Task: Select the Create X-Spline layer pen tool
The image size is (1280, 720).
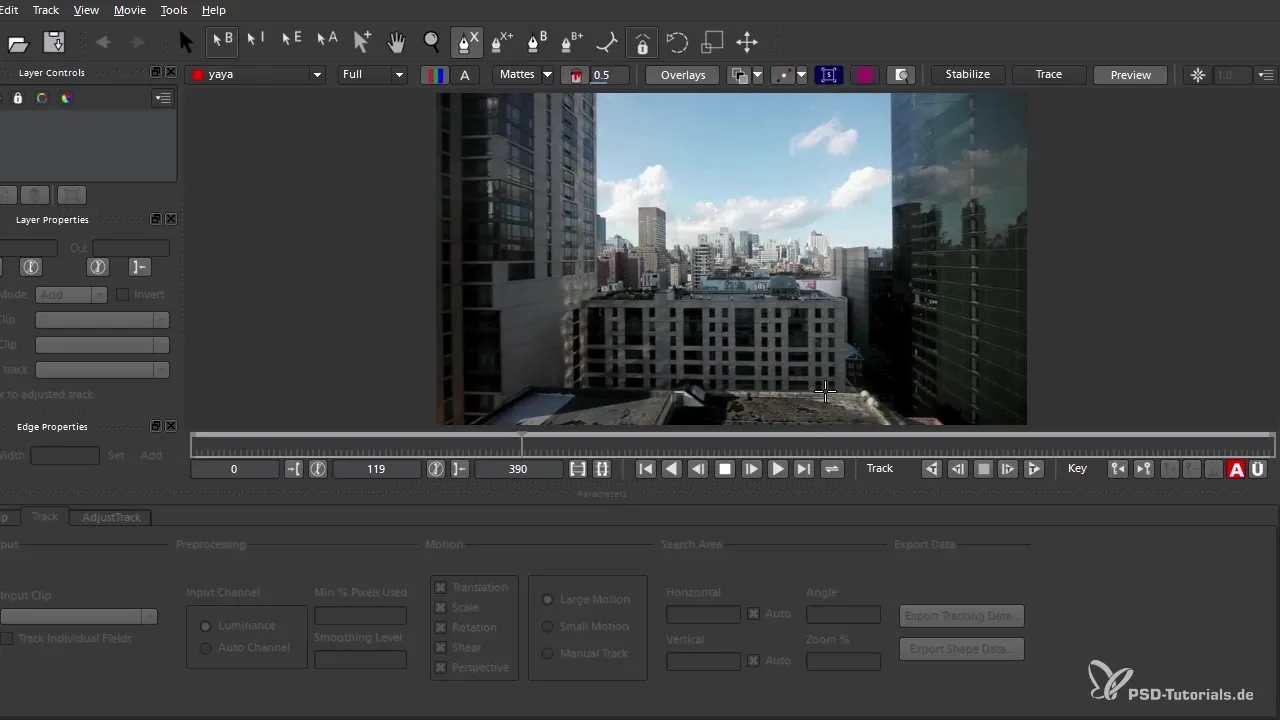Action: pos(467,42)
